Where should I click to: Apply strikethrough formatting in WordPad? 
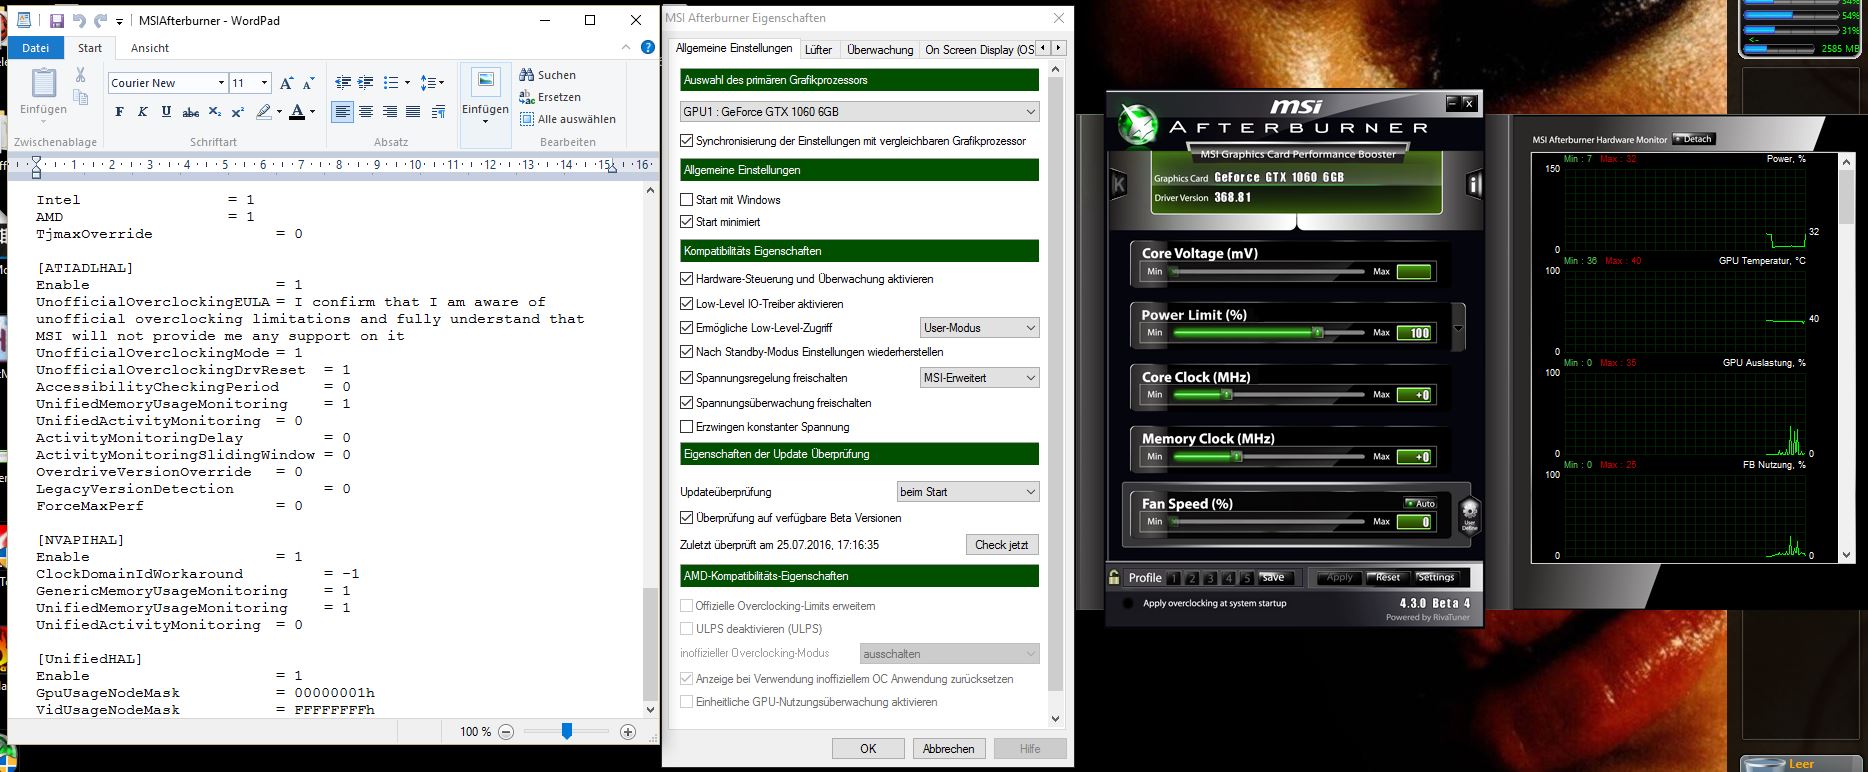(x=191, y=112)
